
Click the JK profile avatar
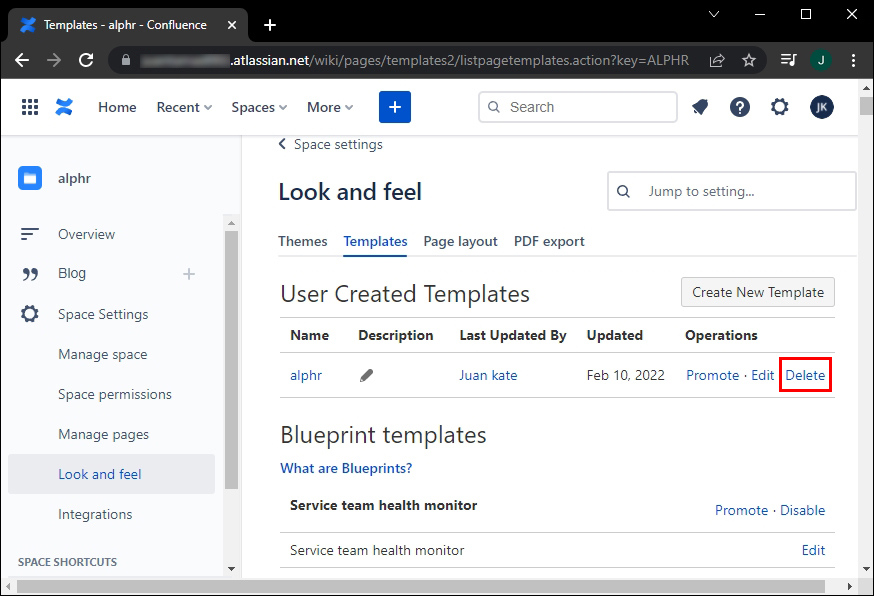821,107
